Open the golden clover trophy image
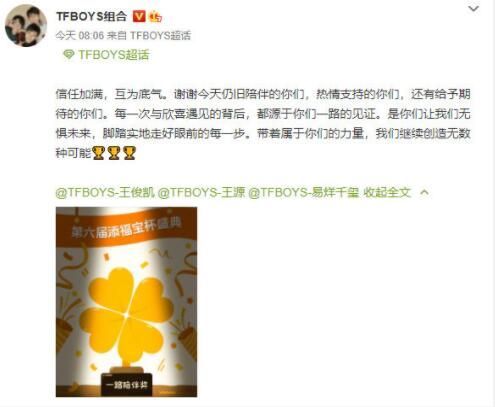 click(x=126, y=302)
